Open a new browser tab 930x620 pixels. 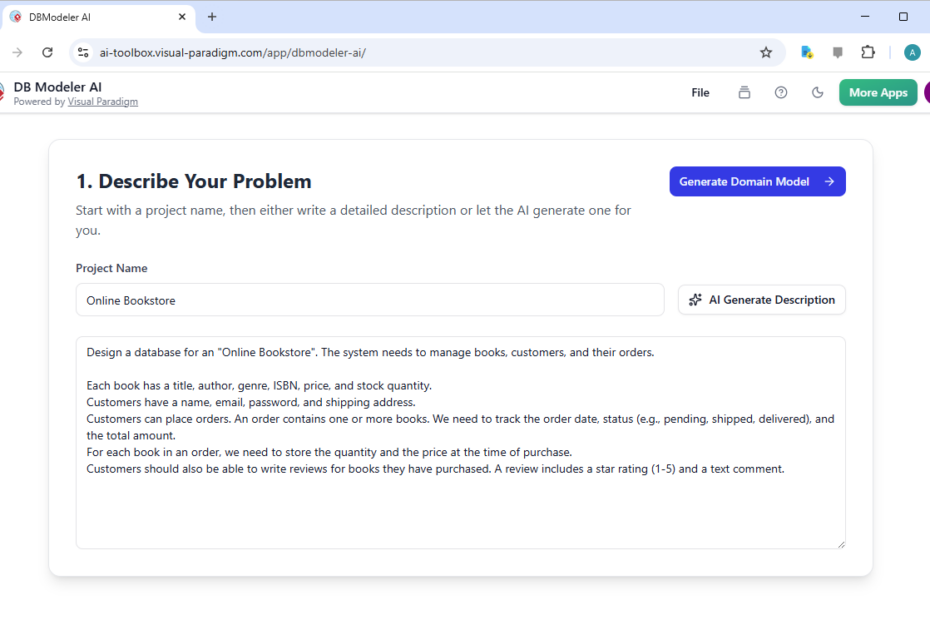point(211,16)
